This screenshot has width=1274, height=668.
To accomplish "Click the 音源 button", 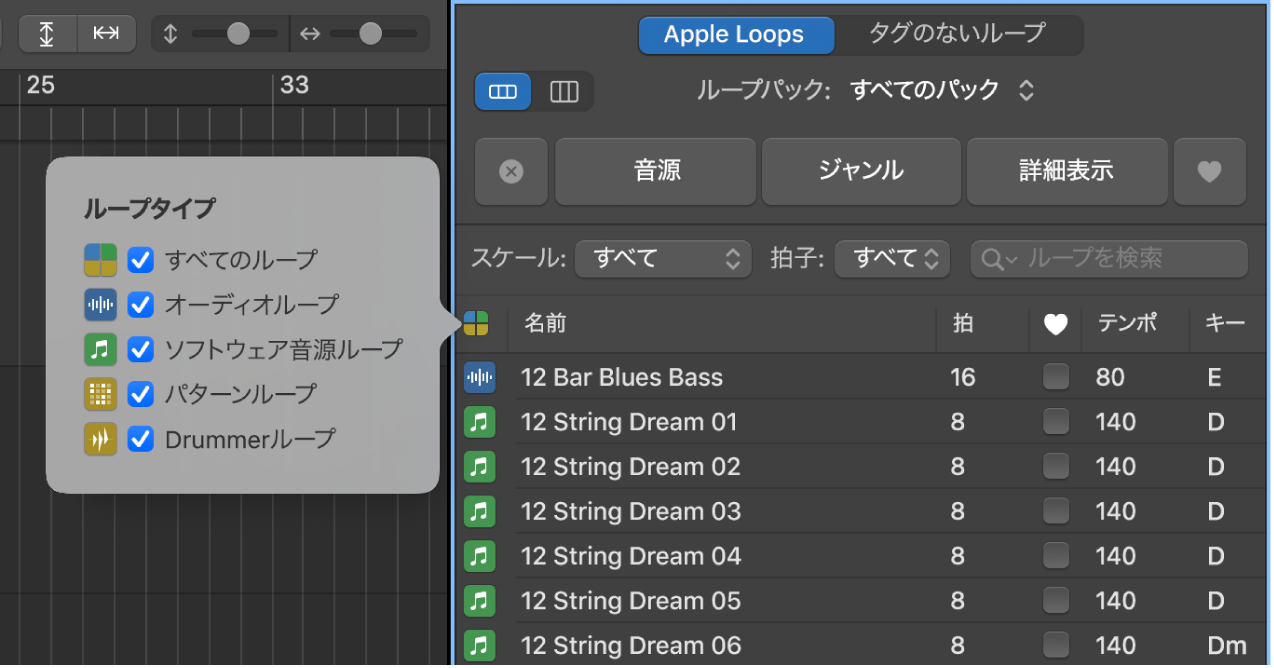I will [656, 172].
